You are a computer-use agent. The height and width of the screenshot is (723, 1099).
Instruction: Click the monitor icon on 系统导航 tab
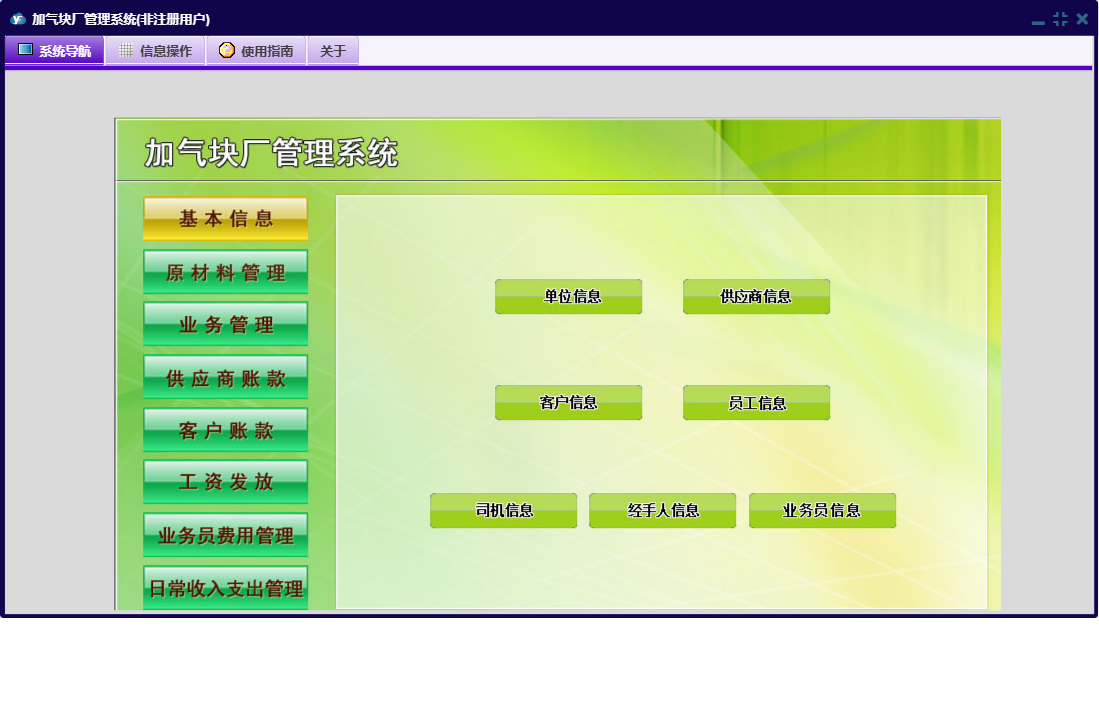(x=25, y=50)
